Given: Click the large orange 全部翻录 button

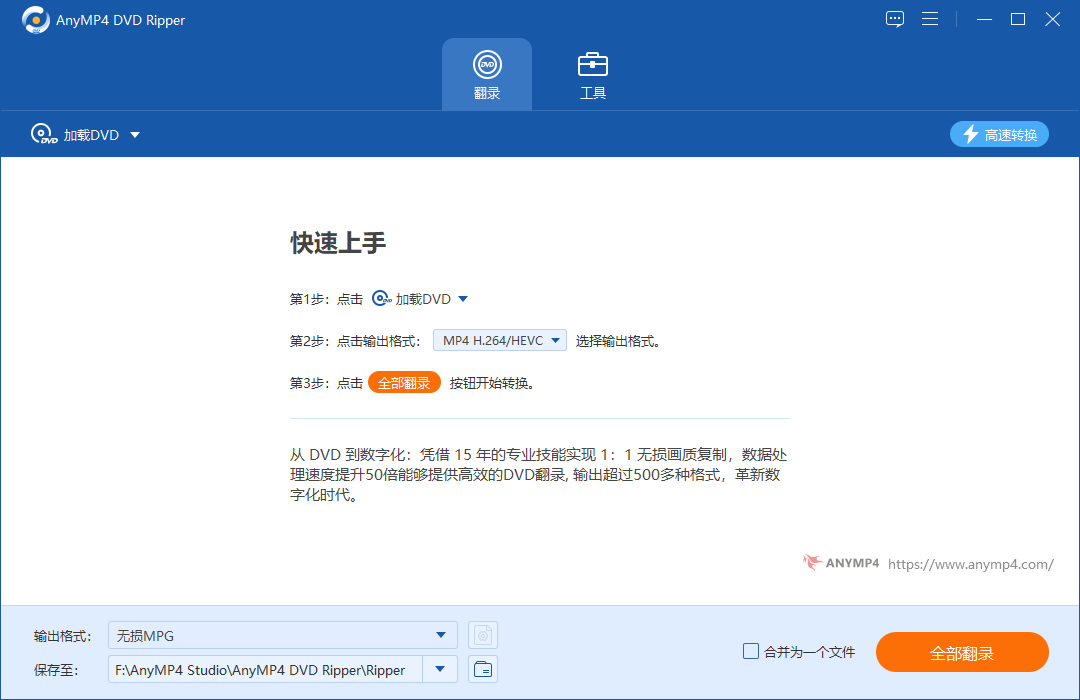Looking at the screenshot, I should (962, 652).
